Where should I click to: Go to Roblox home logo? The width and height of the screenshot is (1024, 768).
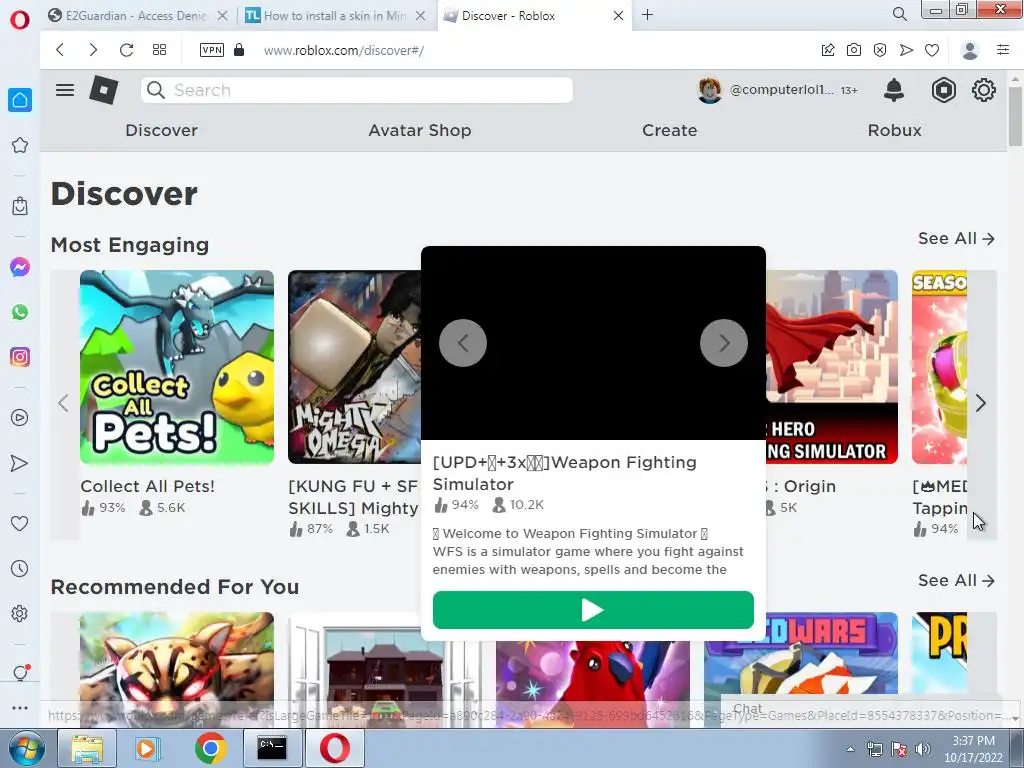click(104, 90)
